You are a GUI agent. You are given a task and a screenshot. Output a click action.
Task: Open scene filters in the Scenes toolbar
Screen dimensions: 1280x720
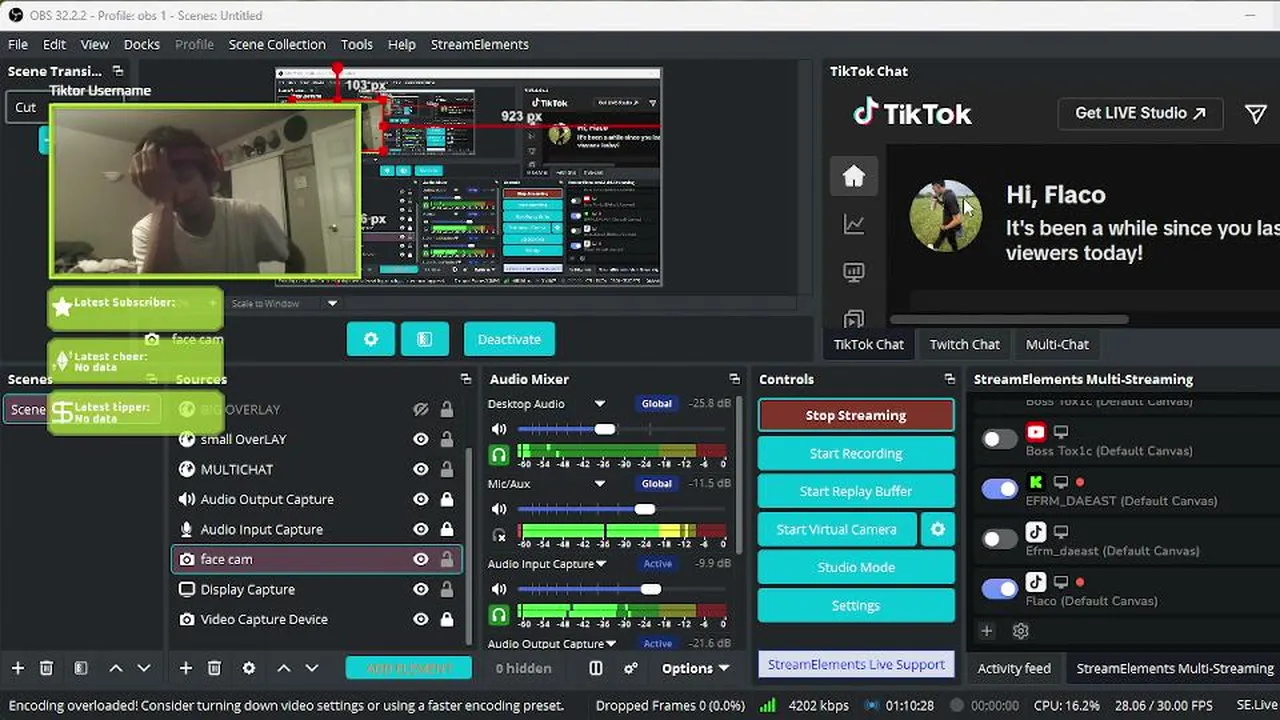pyautogui.click(x=81, y=668)
